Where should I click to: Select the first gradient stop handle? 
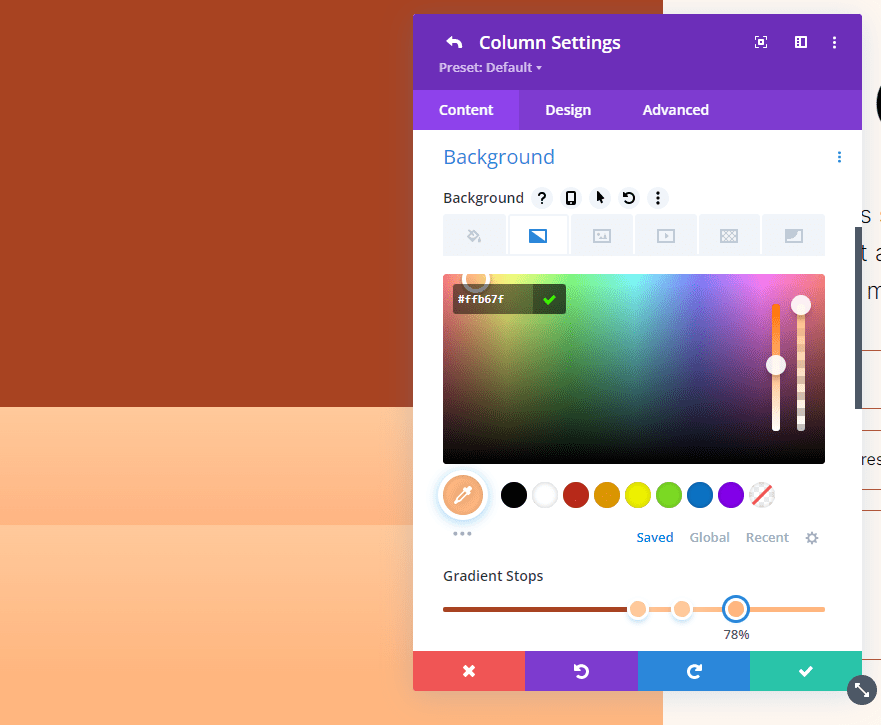(x=638, y=609)
